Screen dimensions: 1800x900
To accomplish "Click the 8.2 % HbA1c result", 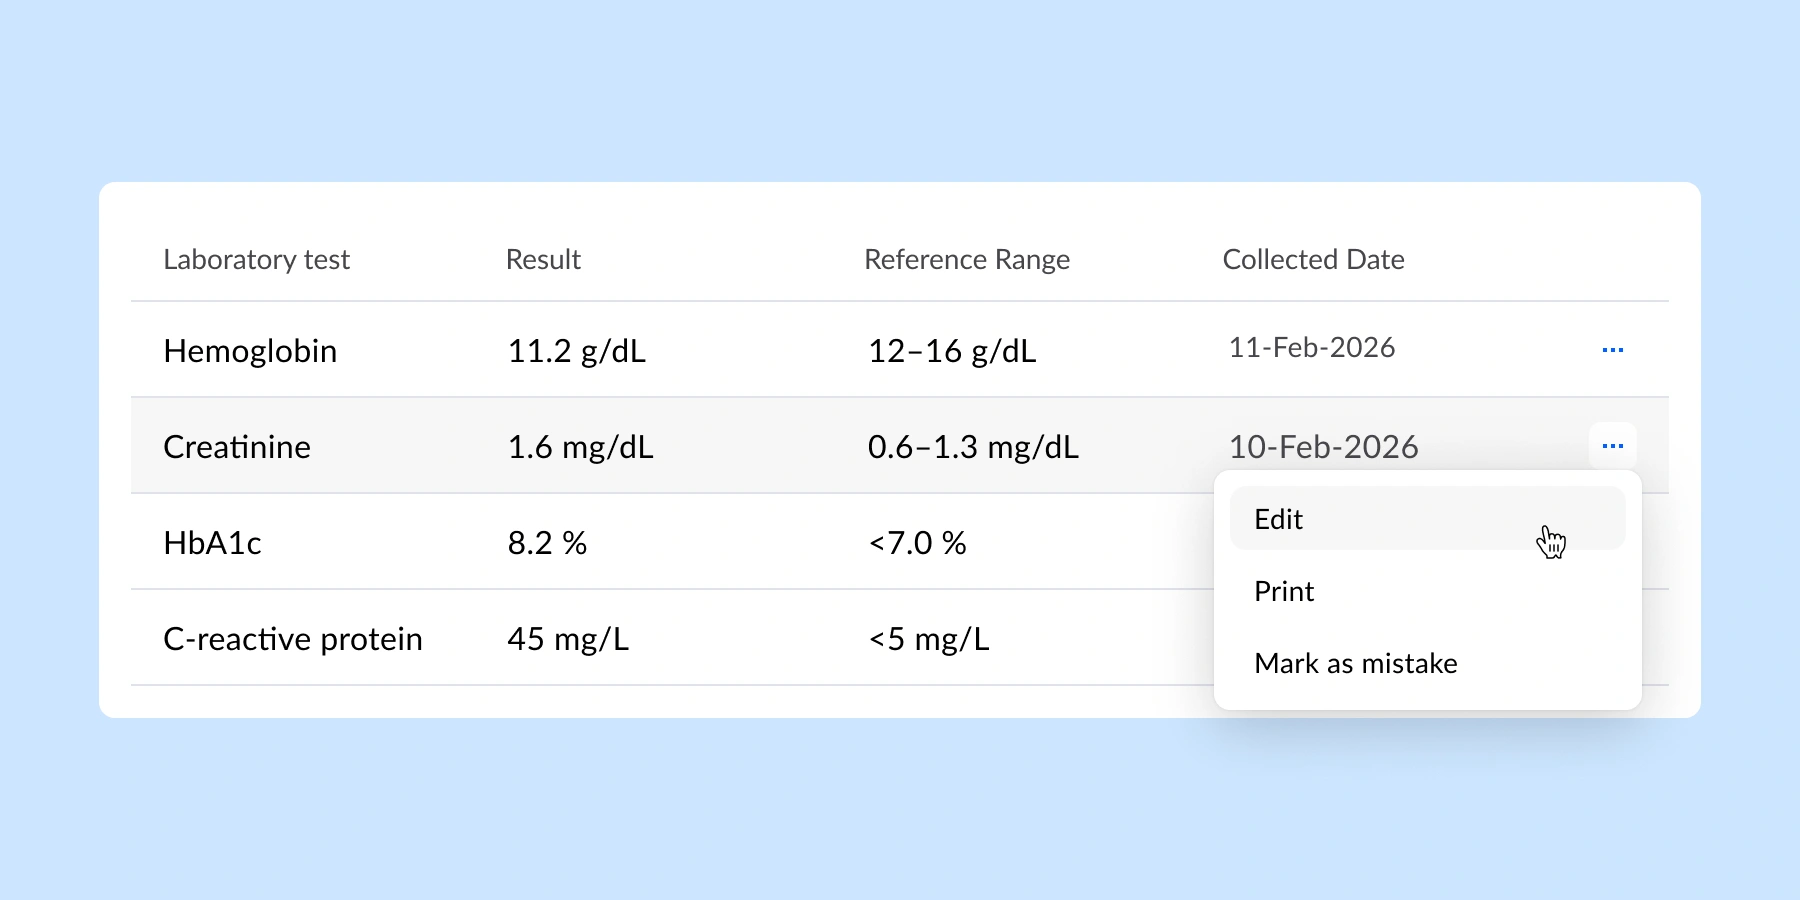I will click(x=547, y=543).
